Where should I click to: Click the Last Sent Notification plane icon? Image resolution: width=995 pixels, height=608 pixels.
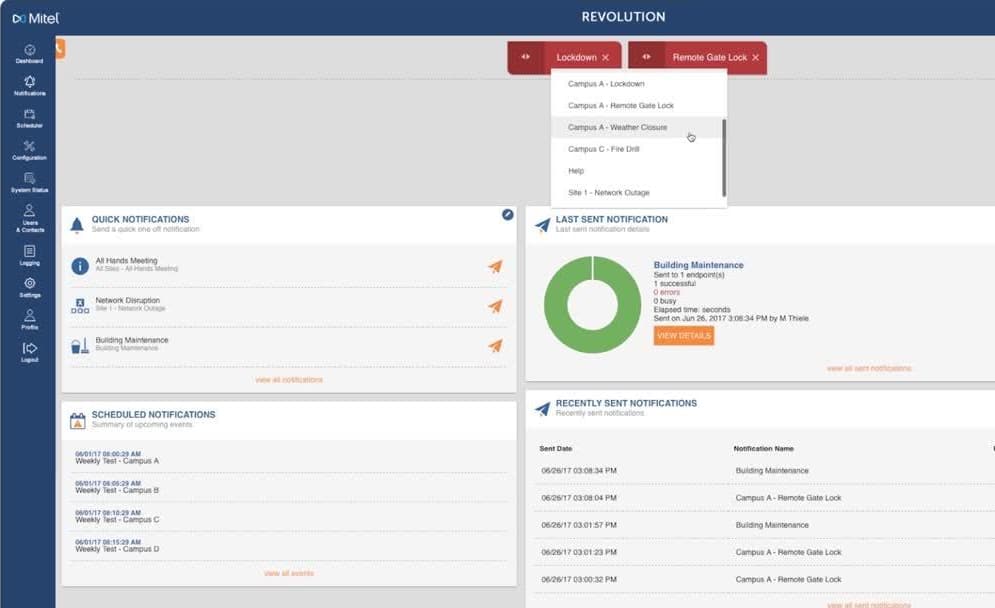(x=543, y=225)
